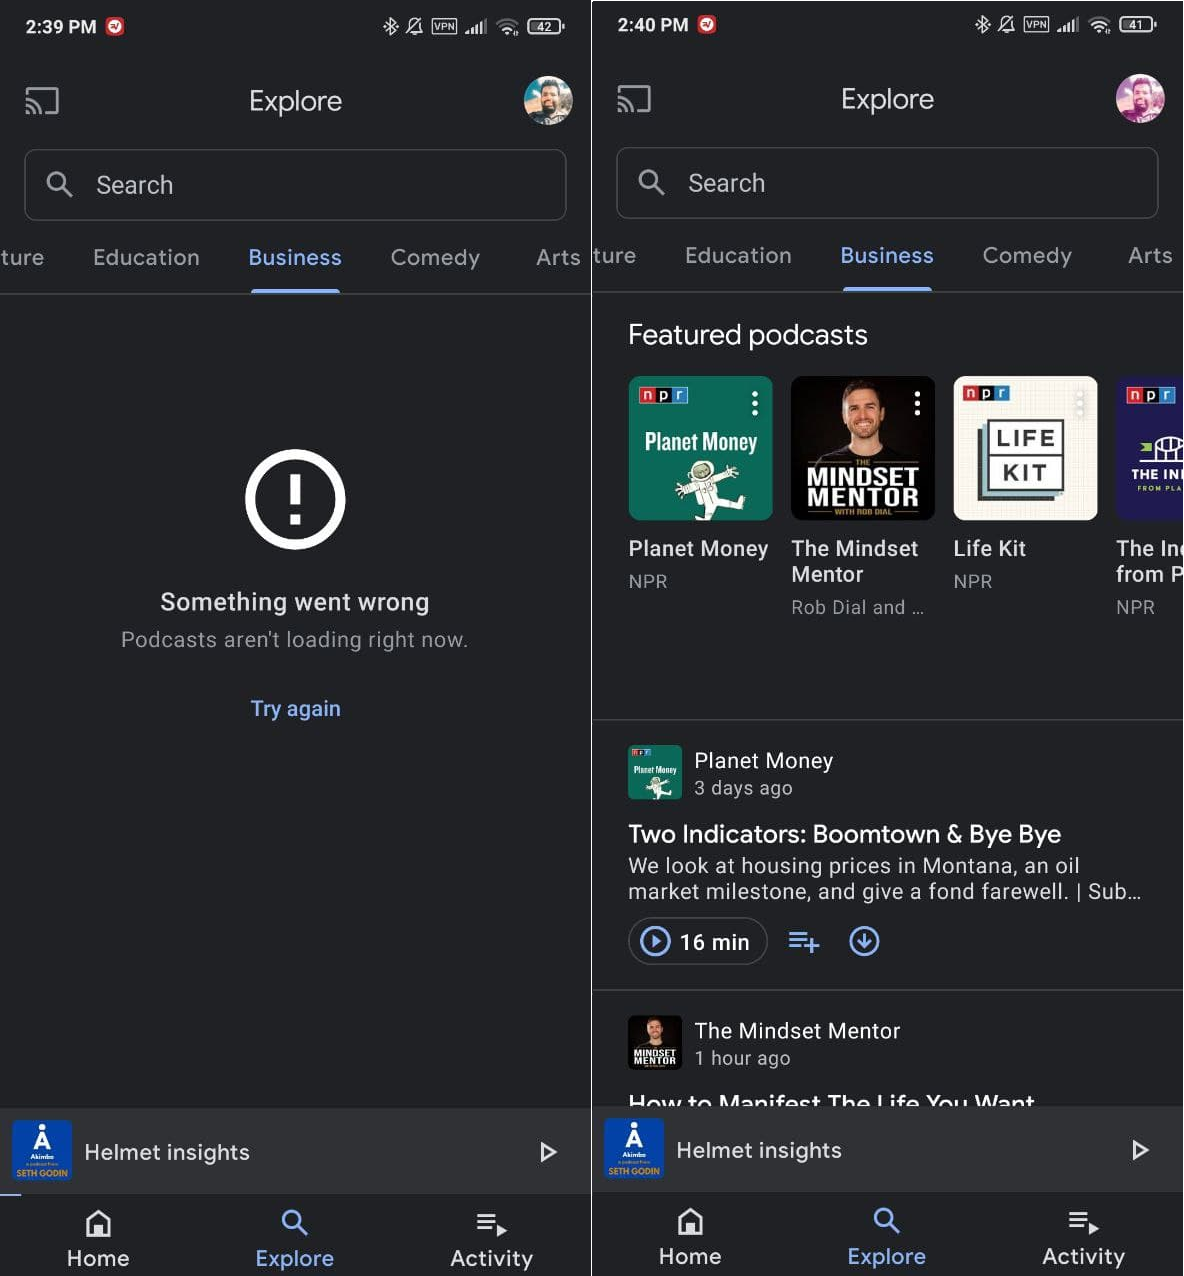Image resolution: width=1184 pixels, height=1276 pixels.
Task: Tap The Mindset Mentor episode header text
Action: tap(797, 1031)
